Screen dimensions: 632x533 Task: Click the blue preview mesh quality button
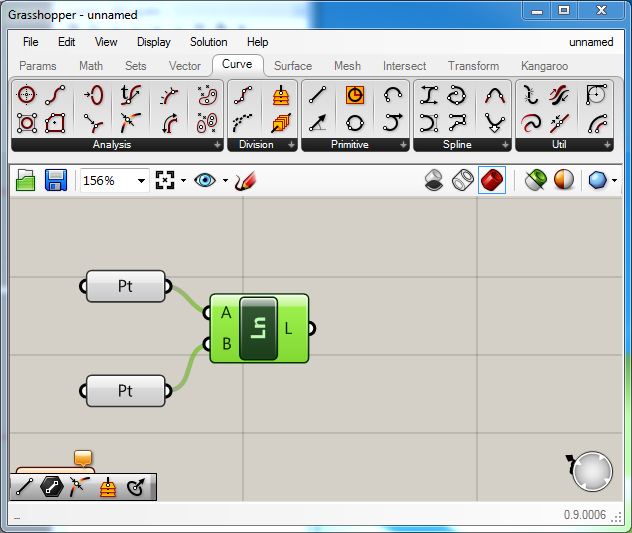click(x=597, y=180)
